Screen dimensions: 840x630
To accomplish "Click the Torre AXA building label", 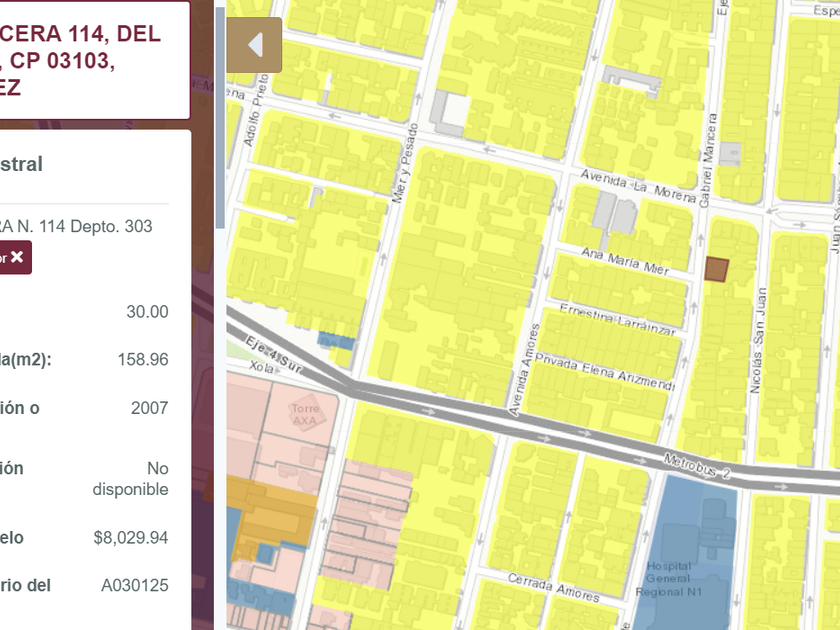I will (305, 415).
